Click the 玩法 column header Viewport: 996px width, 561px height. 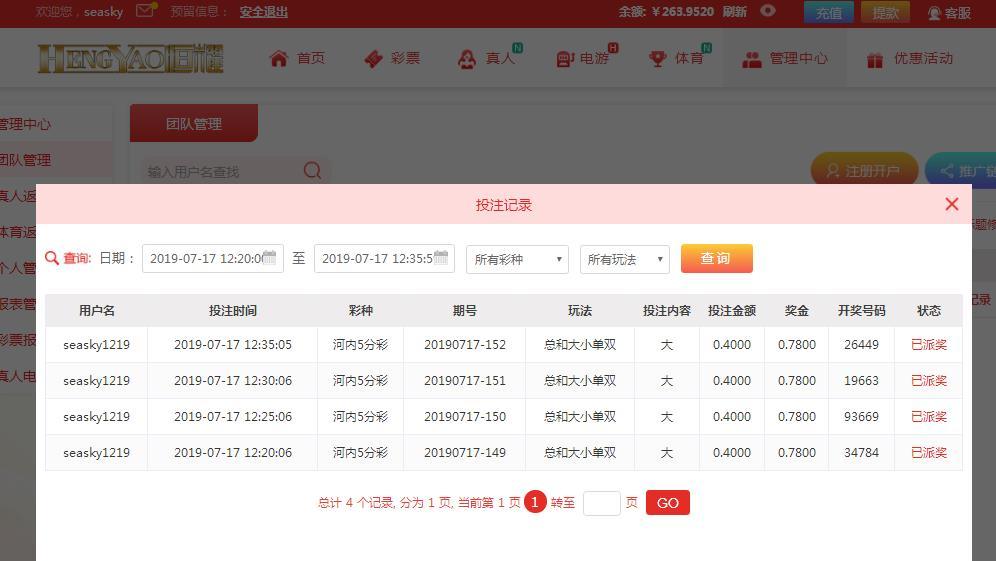click(x=580, y=311)
